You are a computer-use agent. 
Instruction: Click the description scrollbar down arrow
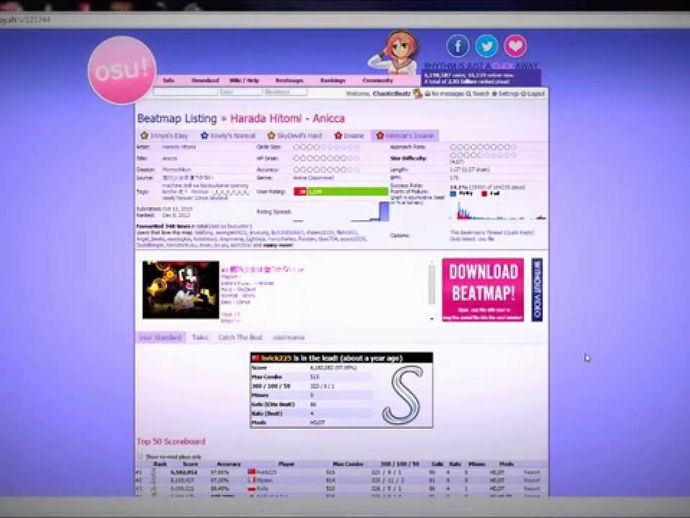click(432, 319)
